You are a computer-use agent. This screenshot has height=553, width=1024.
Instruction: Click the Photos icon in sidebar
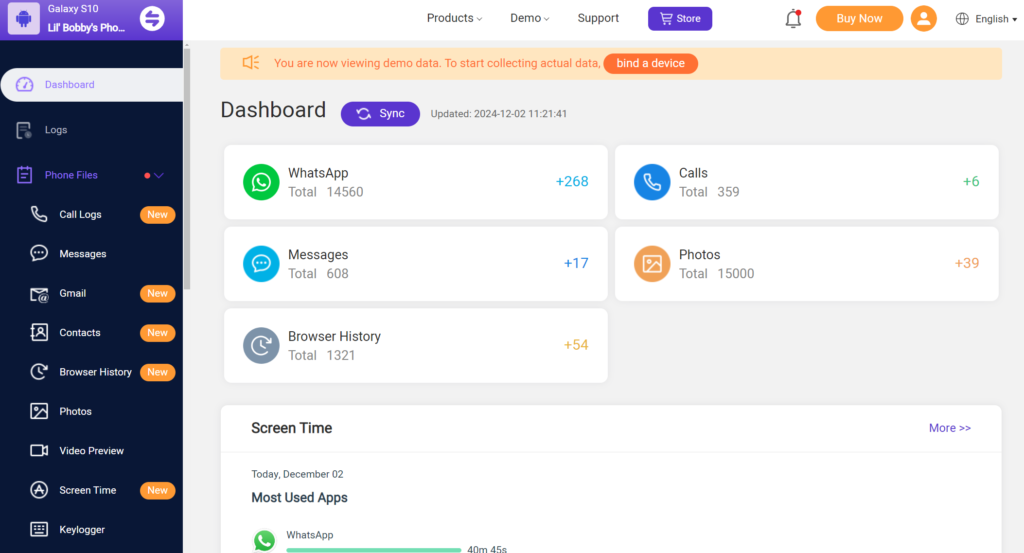[x=39, y=411]
